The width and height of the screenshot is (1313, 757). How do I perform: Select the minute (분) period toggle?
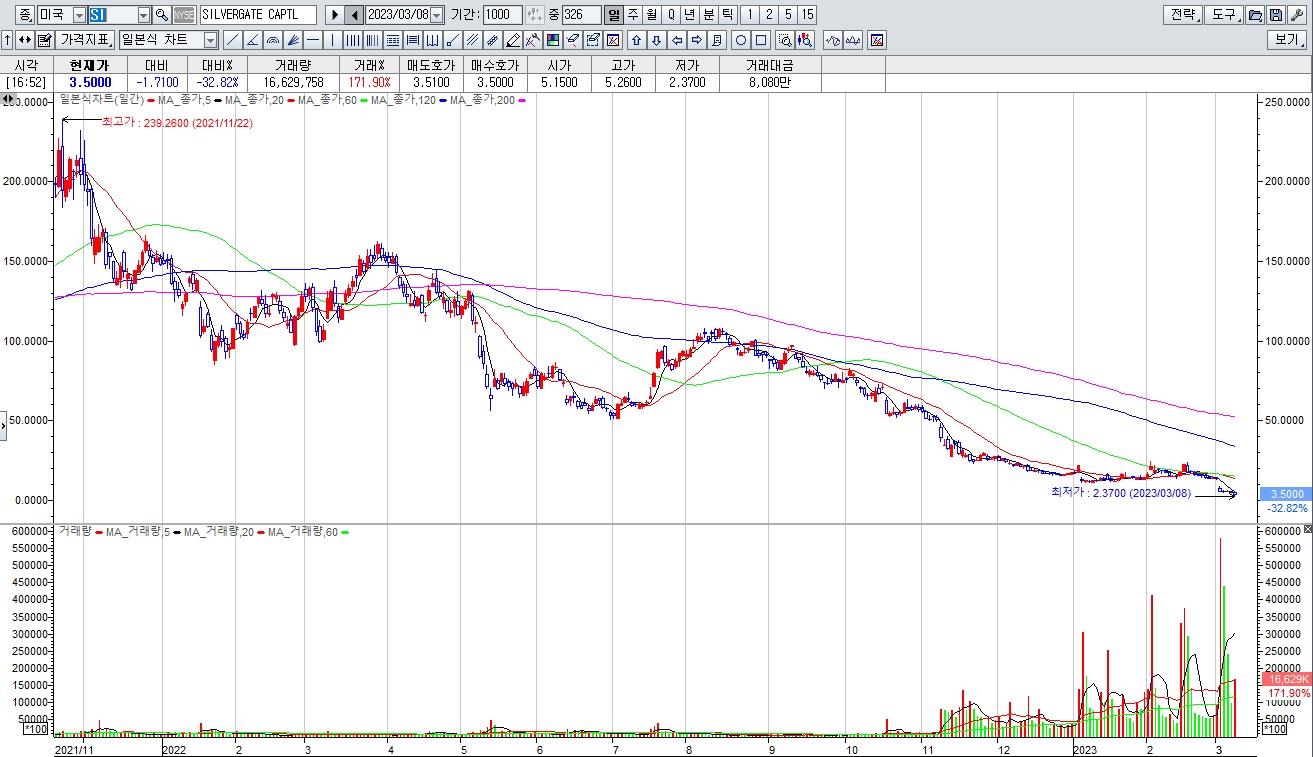[709, 15]
